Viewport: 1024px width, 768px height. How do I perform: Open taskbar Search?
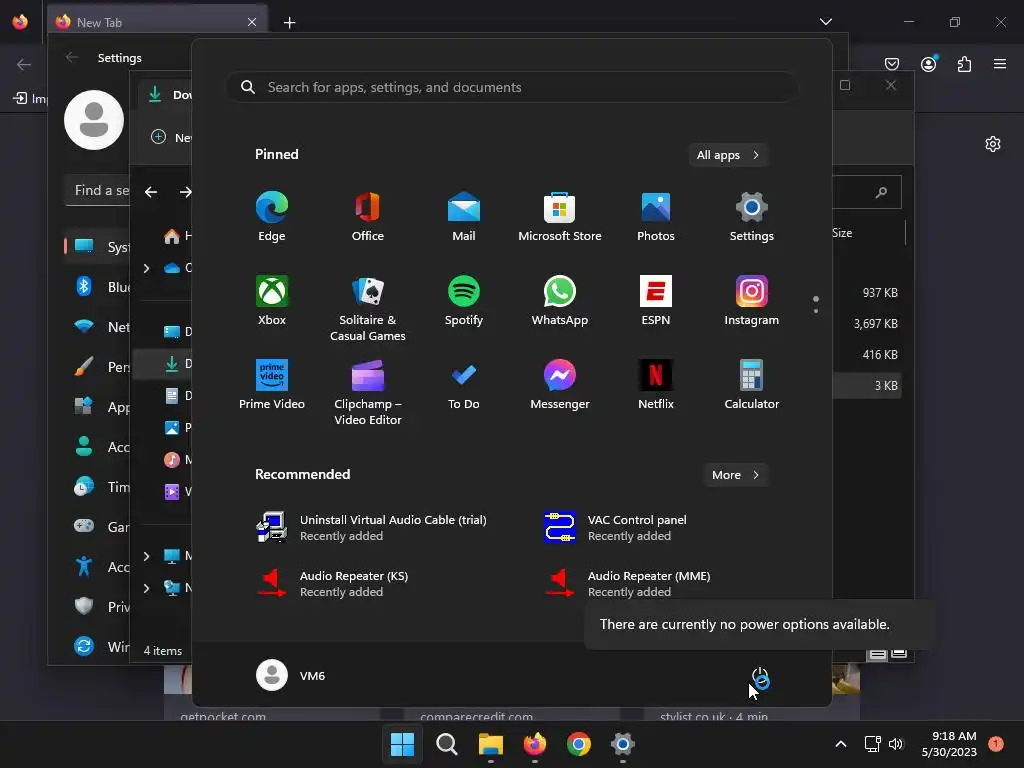pyautogui.click(x=447, y=744)
